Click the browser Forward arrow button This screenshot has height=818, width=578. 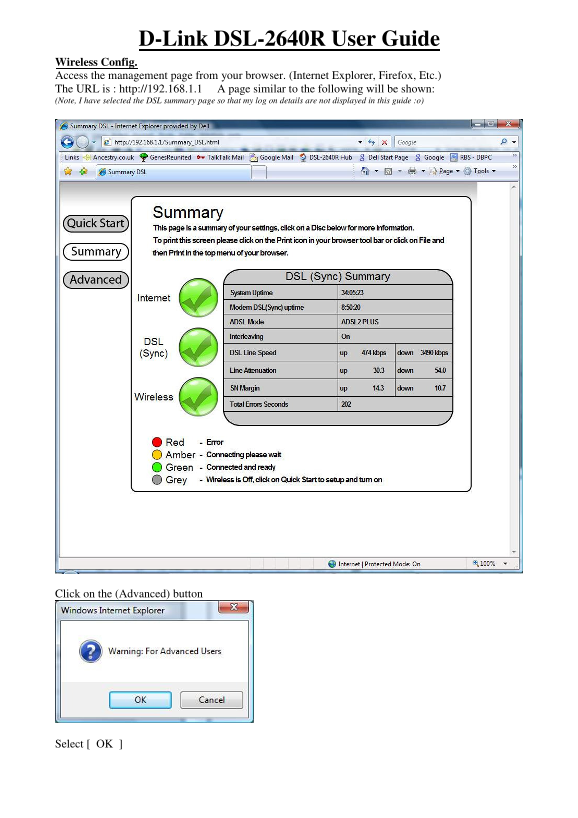pyautogui.click(x=82, y=142)
